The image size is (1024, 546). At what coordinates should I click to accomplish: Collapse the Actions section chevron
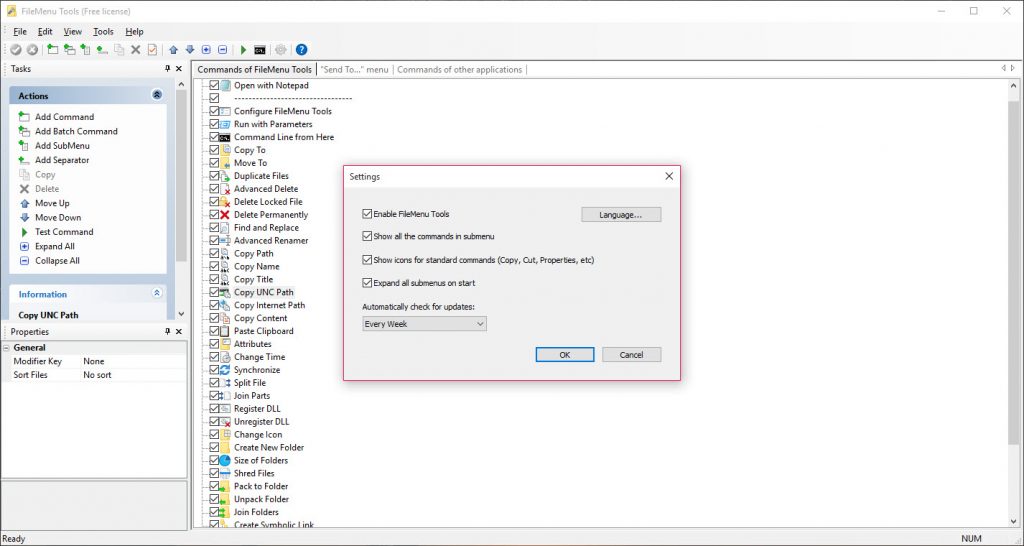[157, 95]
